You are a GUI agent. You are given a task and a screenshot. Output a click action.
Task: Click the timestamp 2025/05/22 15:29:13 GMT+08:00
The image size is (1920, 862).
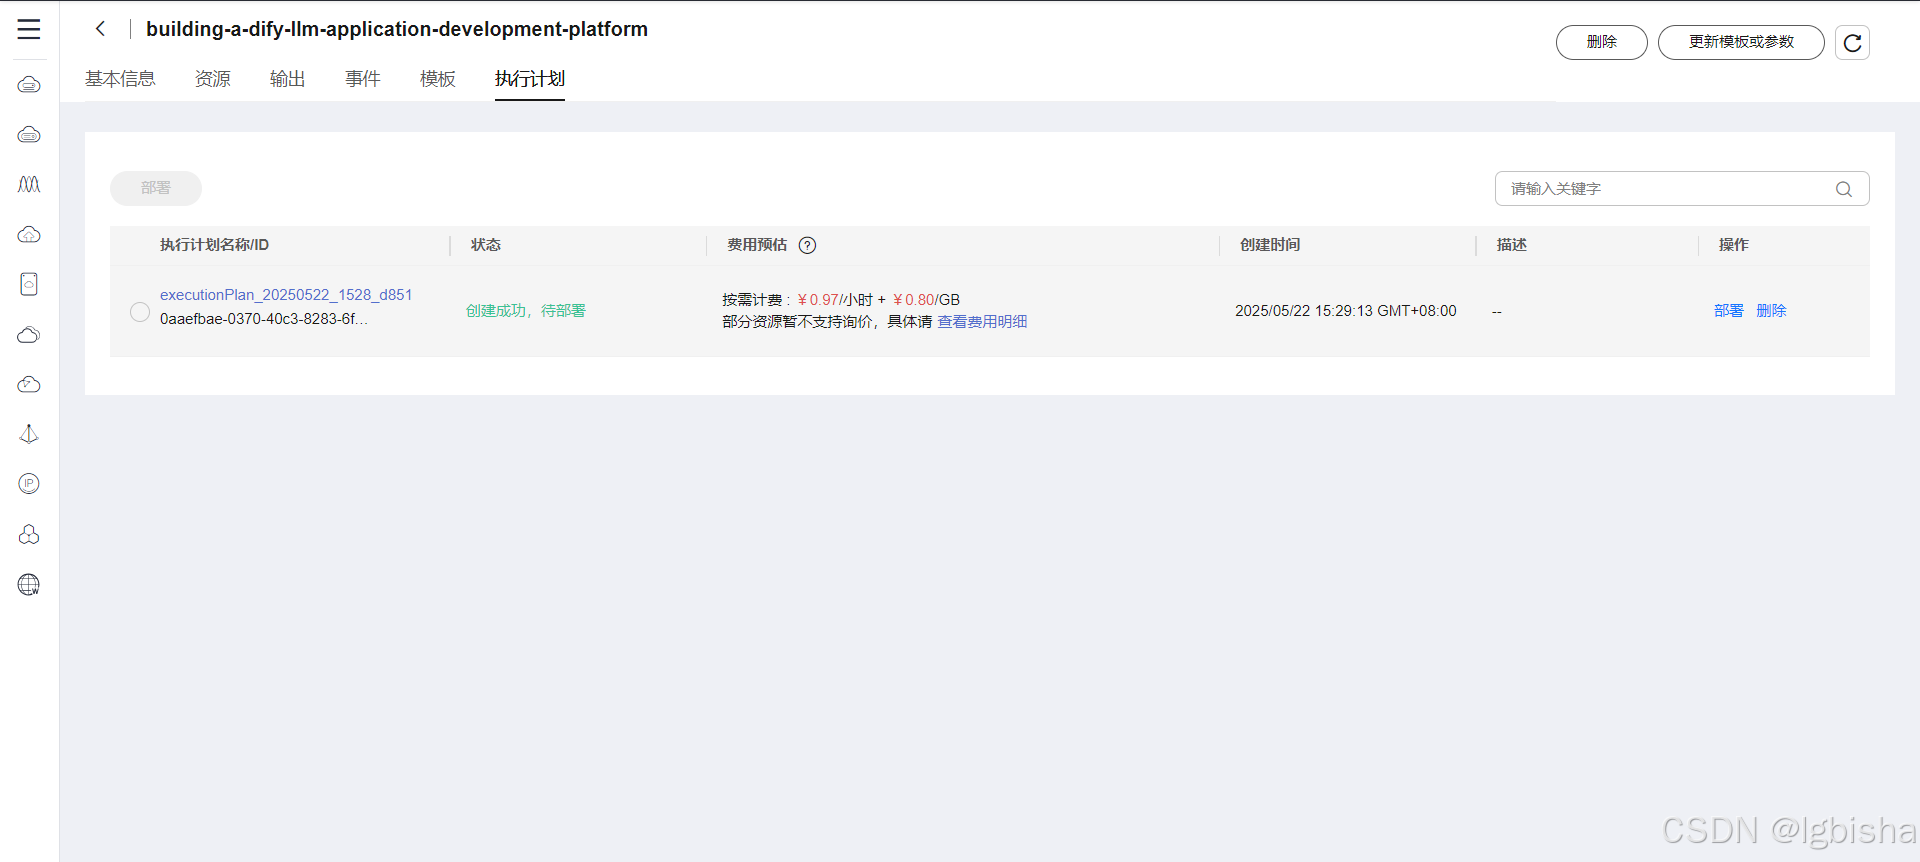(x=1346, y=311)
